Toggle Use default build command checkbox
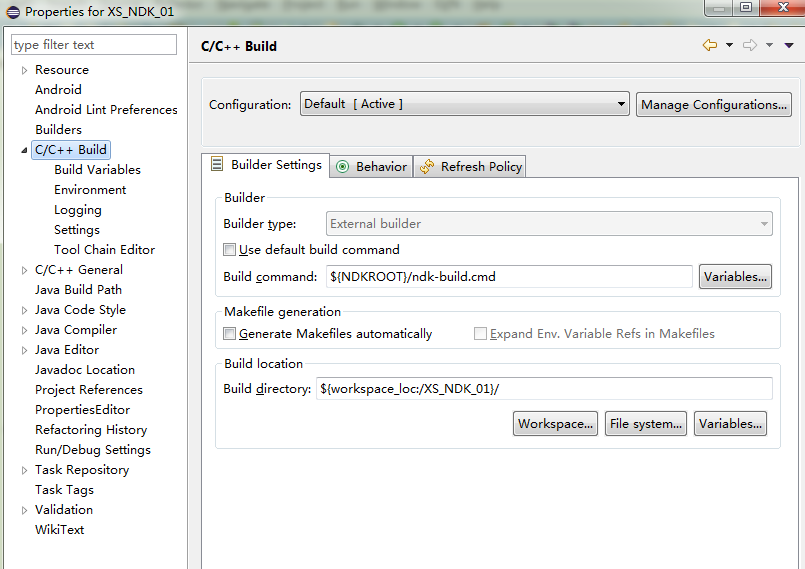Screen dimensions: 805x569 (229, 250)
